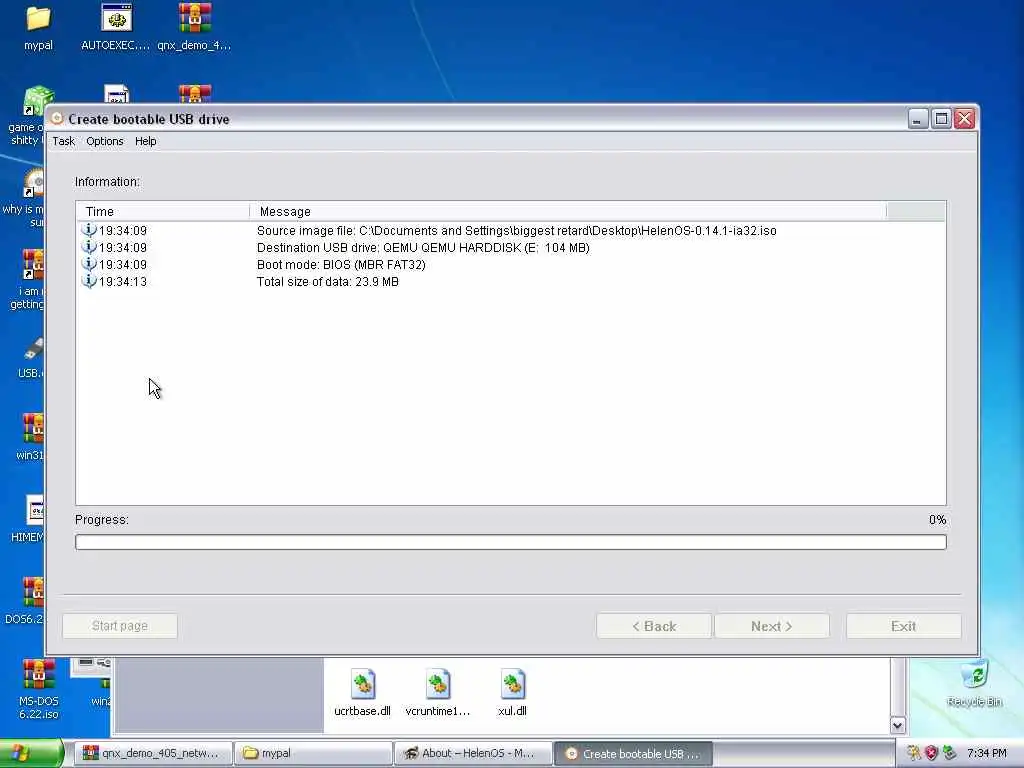This screenshot has width=1024, height=768.
Task: Open the Task menu
Action: pos(63,141)
